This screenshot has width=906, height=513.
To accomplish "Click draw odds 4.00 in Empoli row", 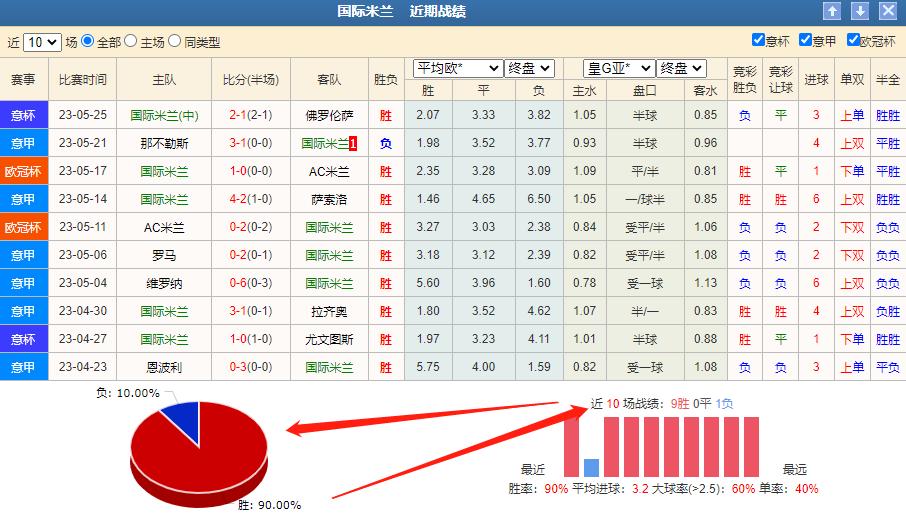I will pos(484,367).
